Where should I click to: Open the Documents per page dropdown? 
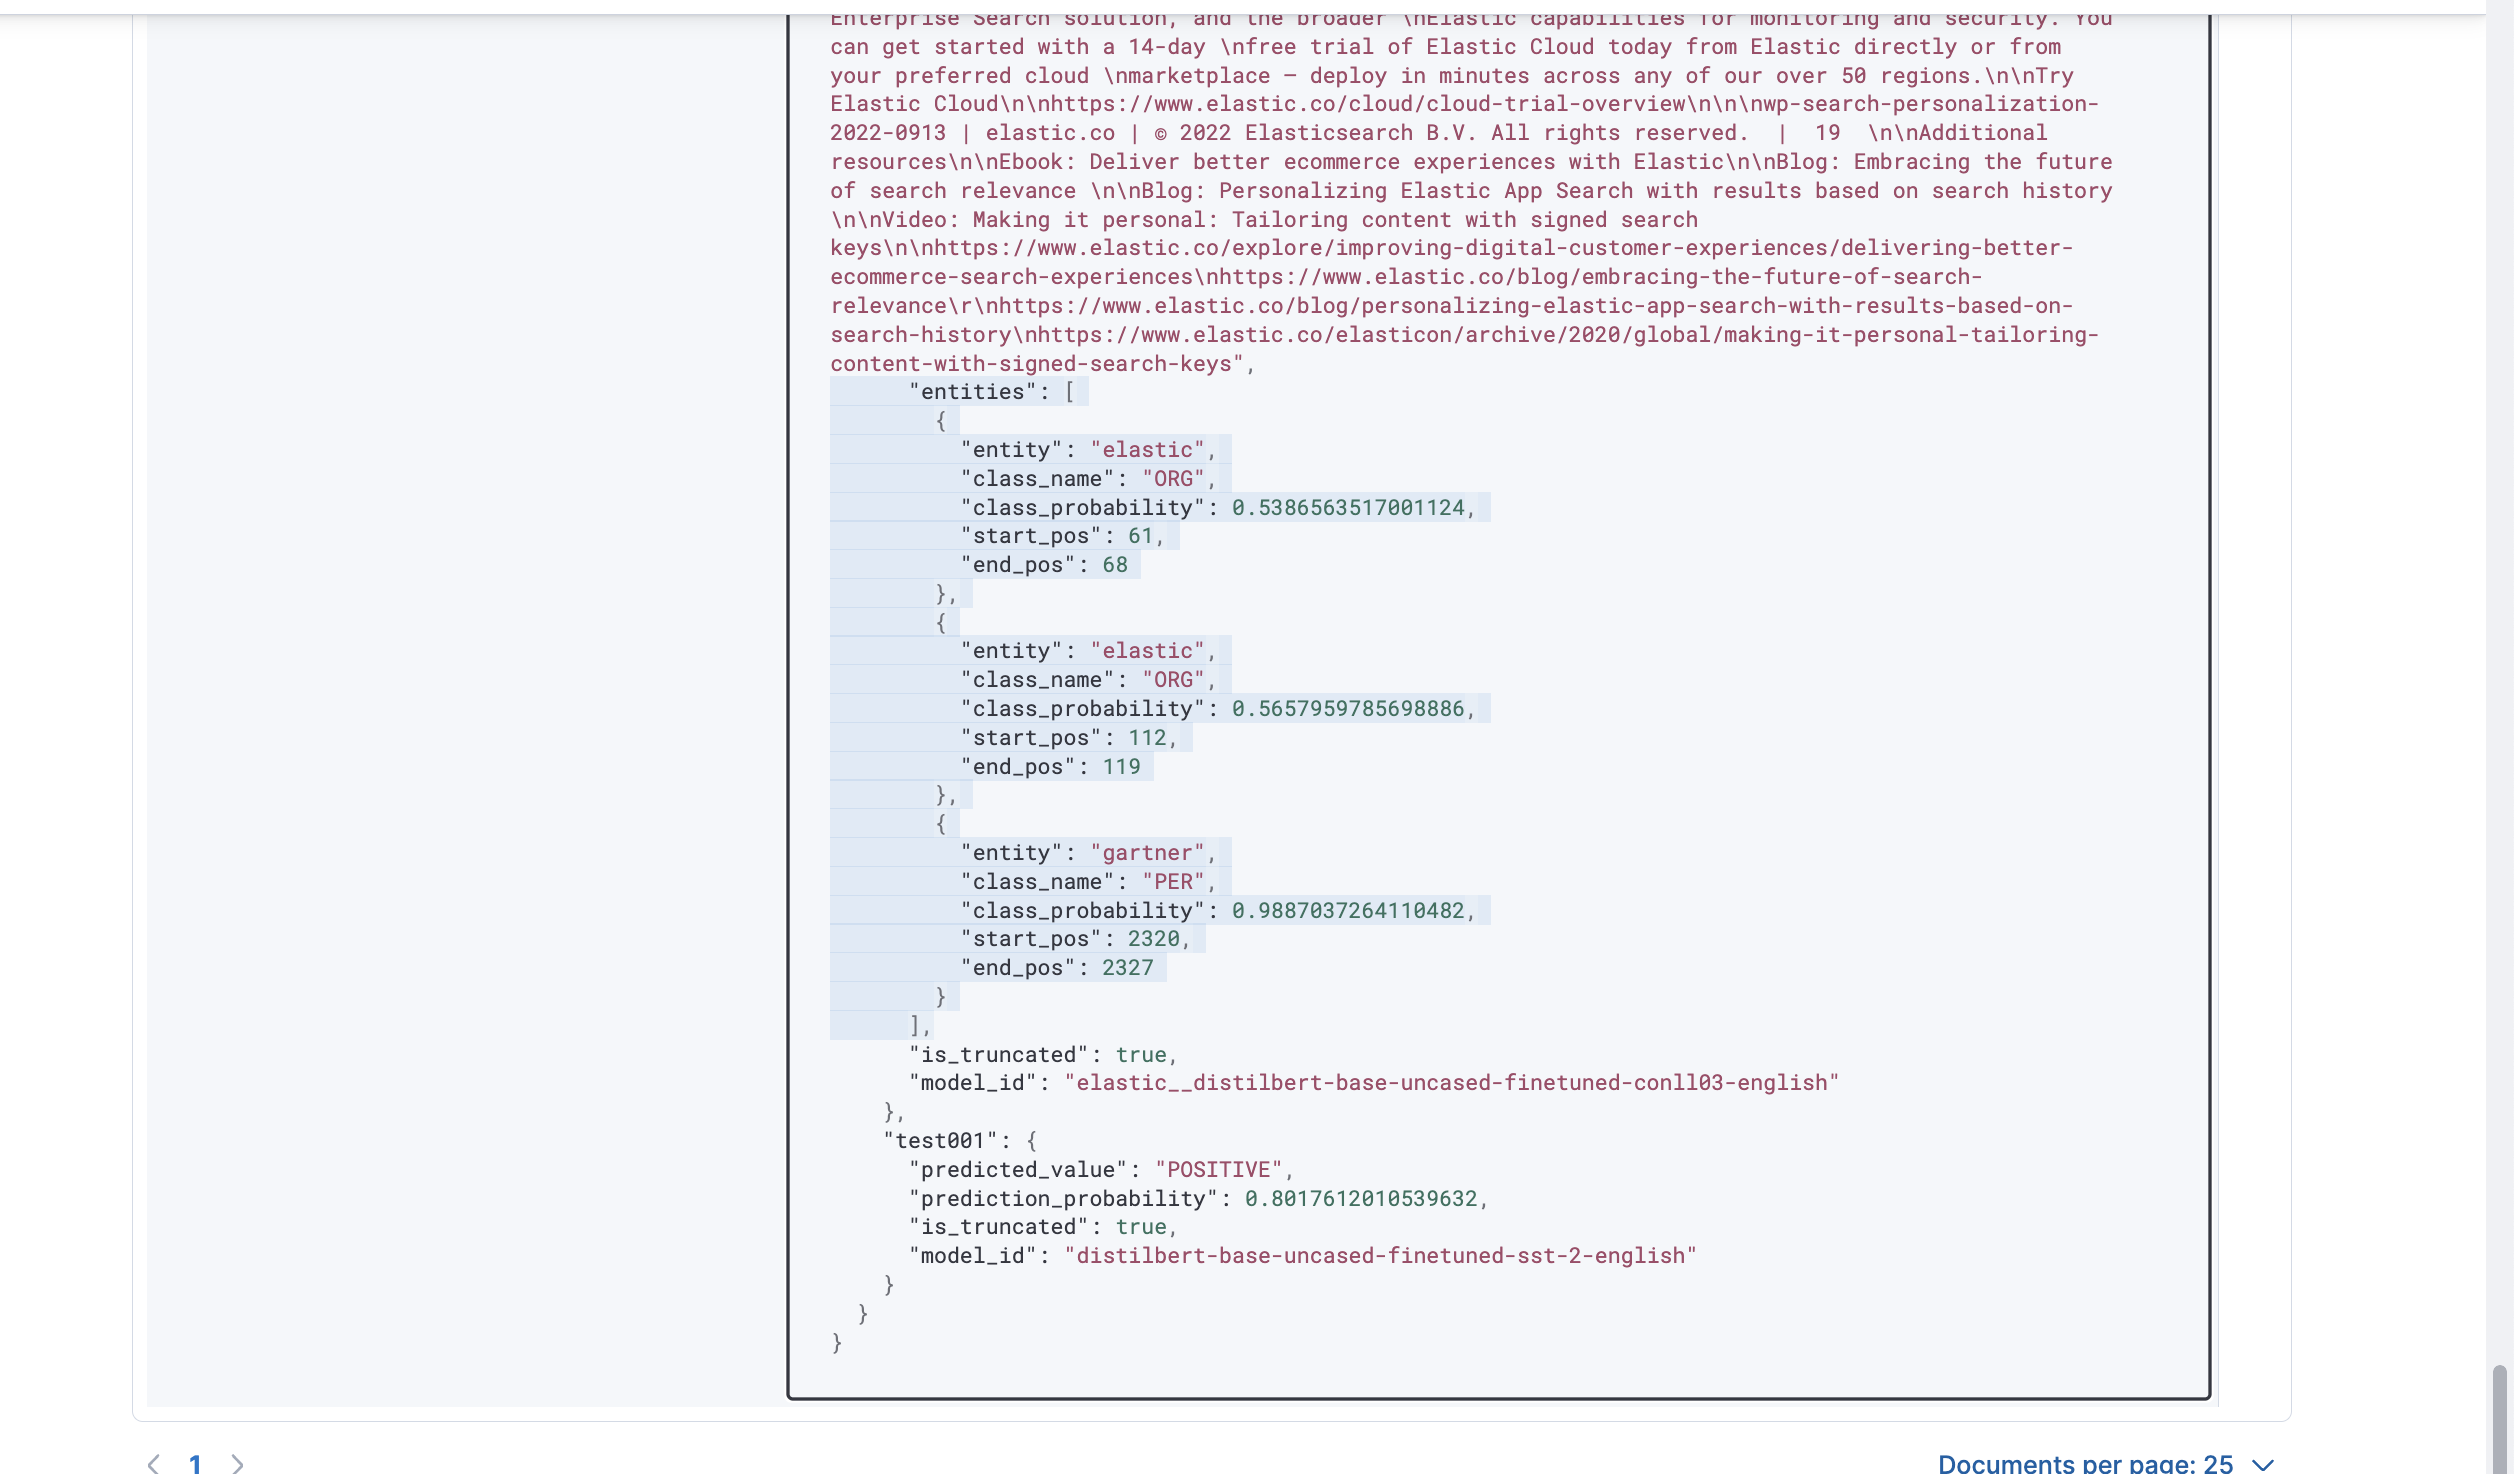[x=2085, y=1464]
